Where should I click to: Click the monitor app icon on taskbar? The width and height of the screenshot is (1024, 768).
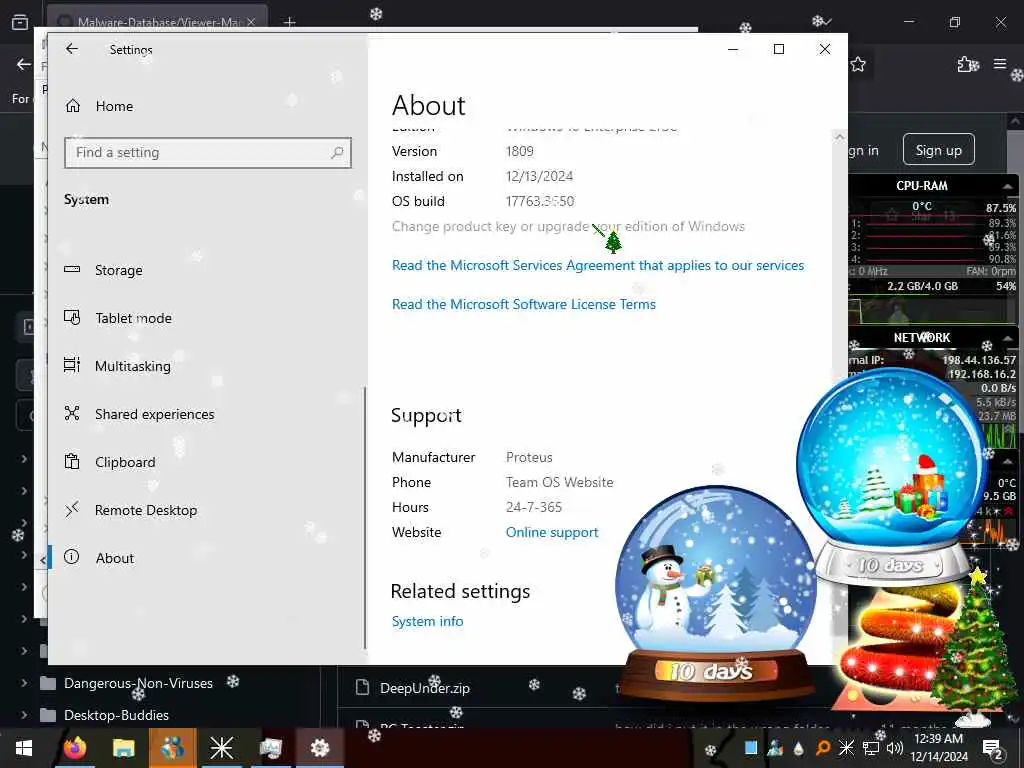270,748
